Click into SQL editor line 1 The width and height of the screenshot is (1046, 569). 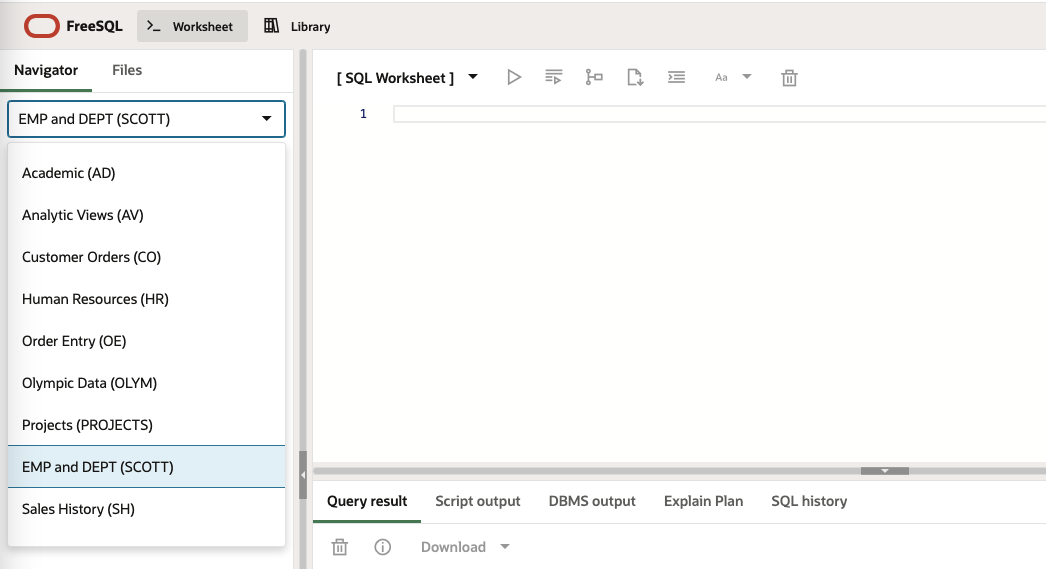tap(700, 114)
